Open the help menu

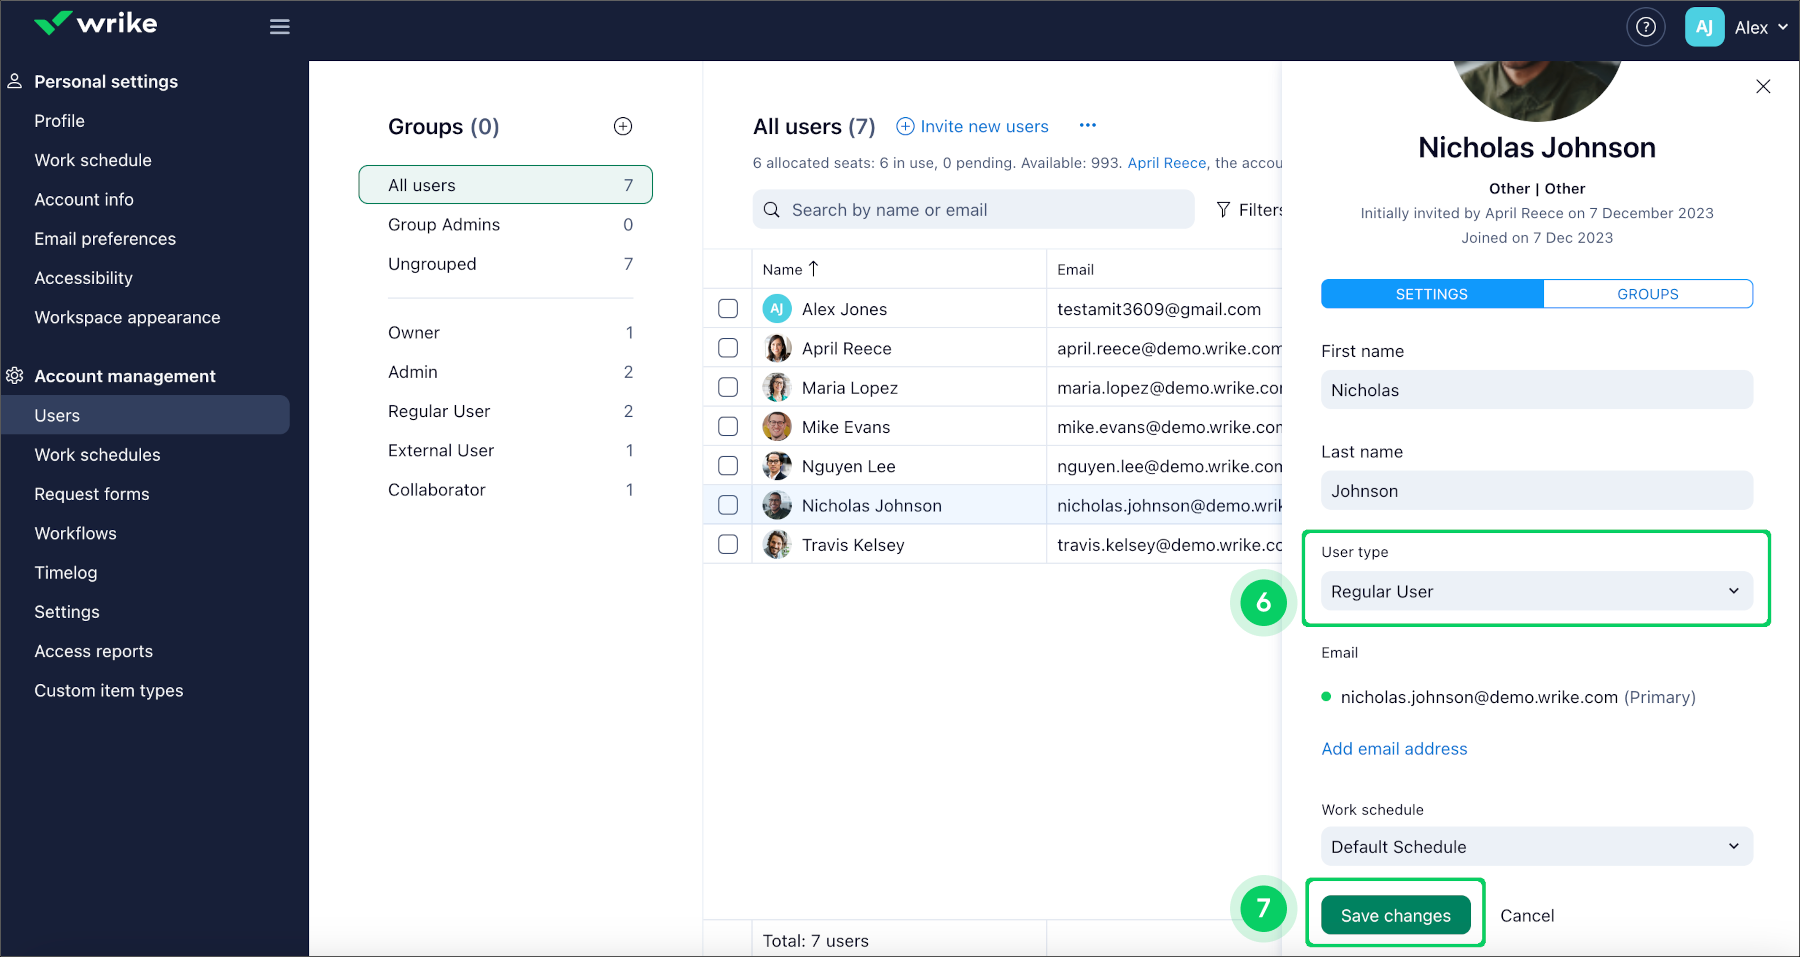1646,27
